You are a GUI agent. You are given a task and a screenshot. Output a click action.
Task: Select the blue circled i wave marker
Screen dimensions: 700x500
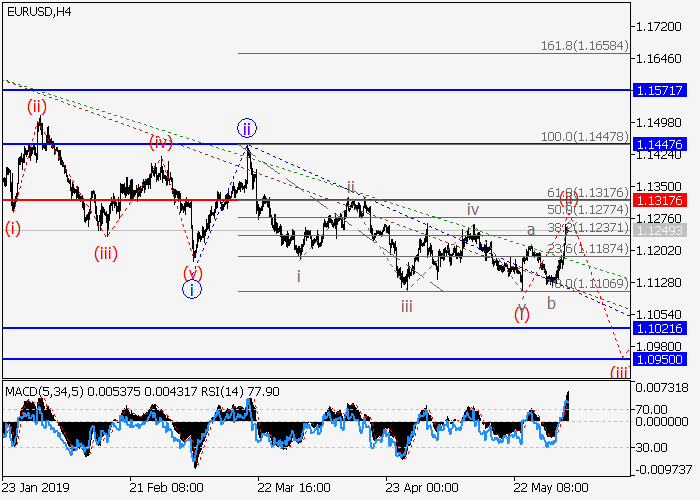point(192,290)
